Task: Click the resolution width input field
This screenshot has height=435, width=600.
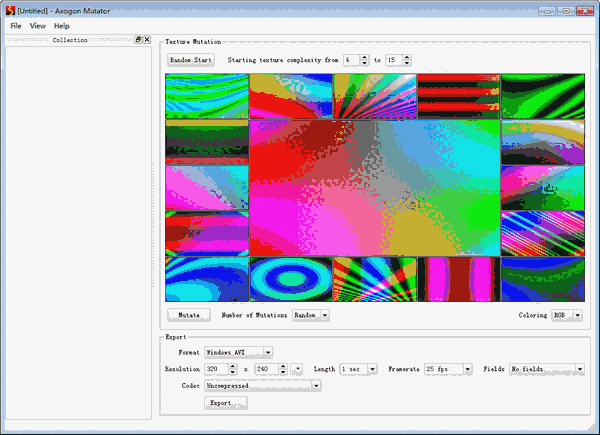Action: coord(215,369)
